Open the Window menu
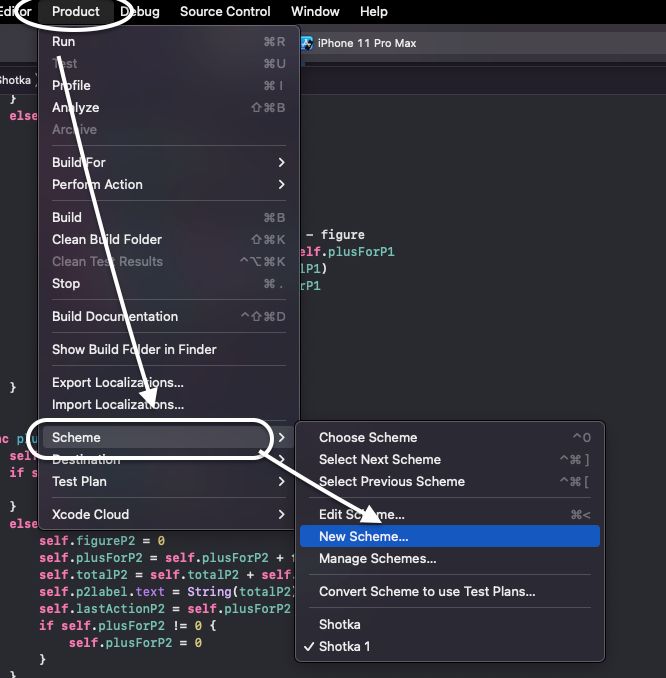666x678 pixels. point(315,12)
